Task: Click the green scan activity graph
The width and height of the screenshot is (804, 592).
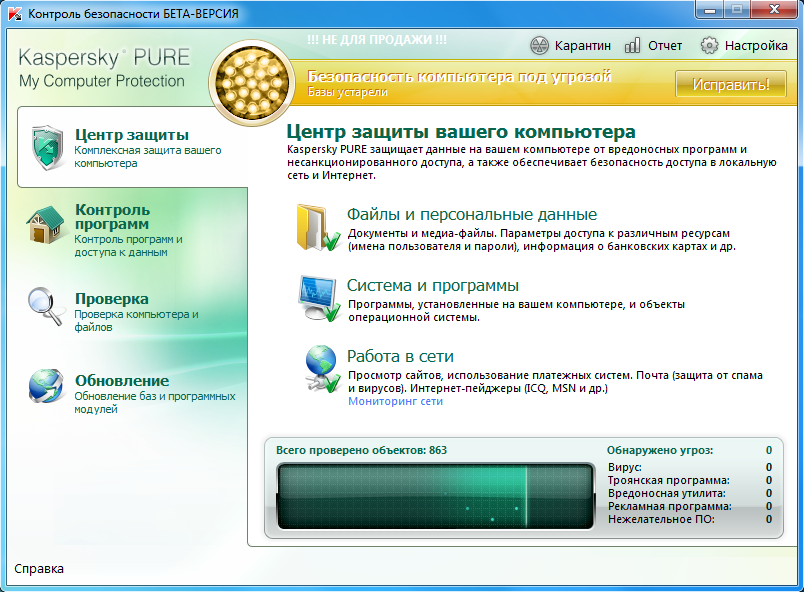Action: [435, 496]
